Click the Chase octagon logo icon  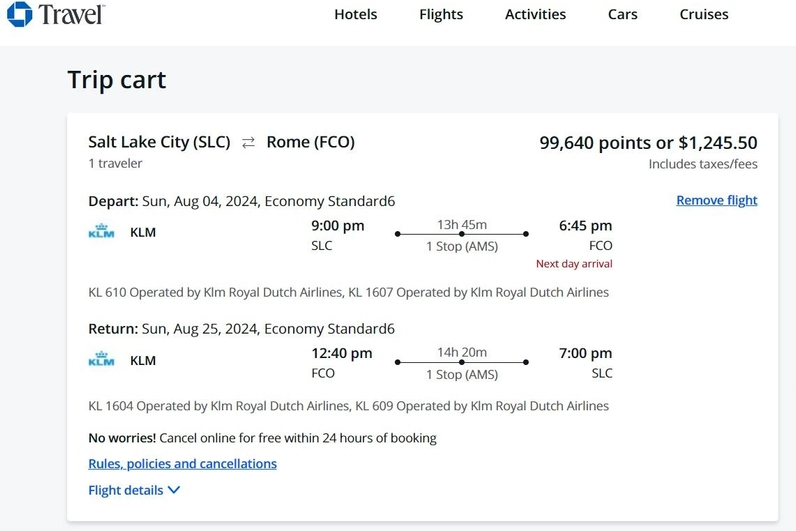(19, 14)
